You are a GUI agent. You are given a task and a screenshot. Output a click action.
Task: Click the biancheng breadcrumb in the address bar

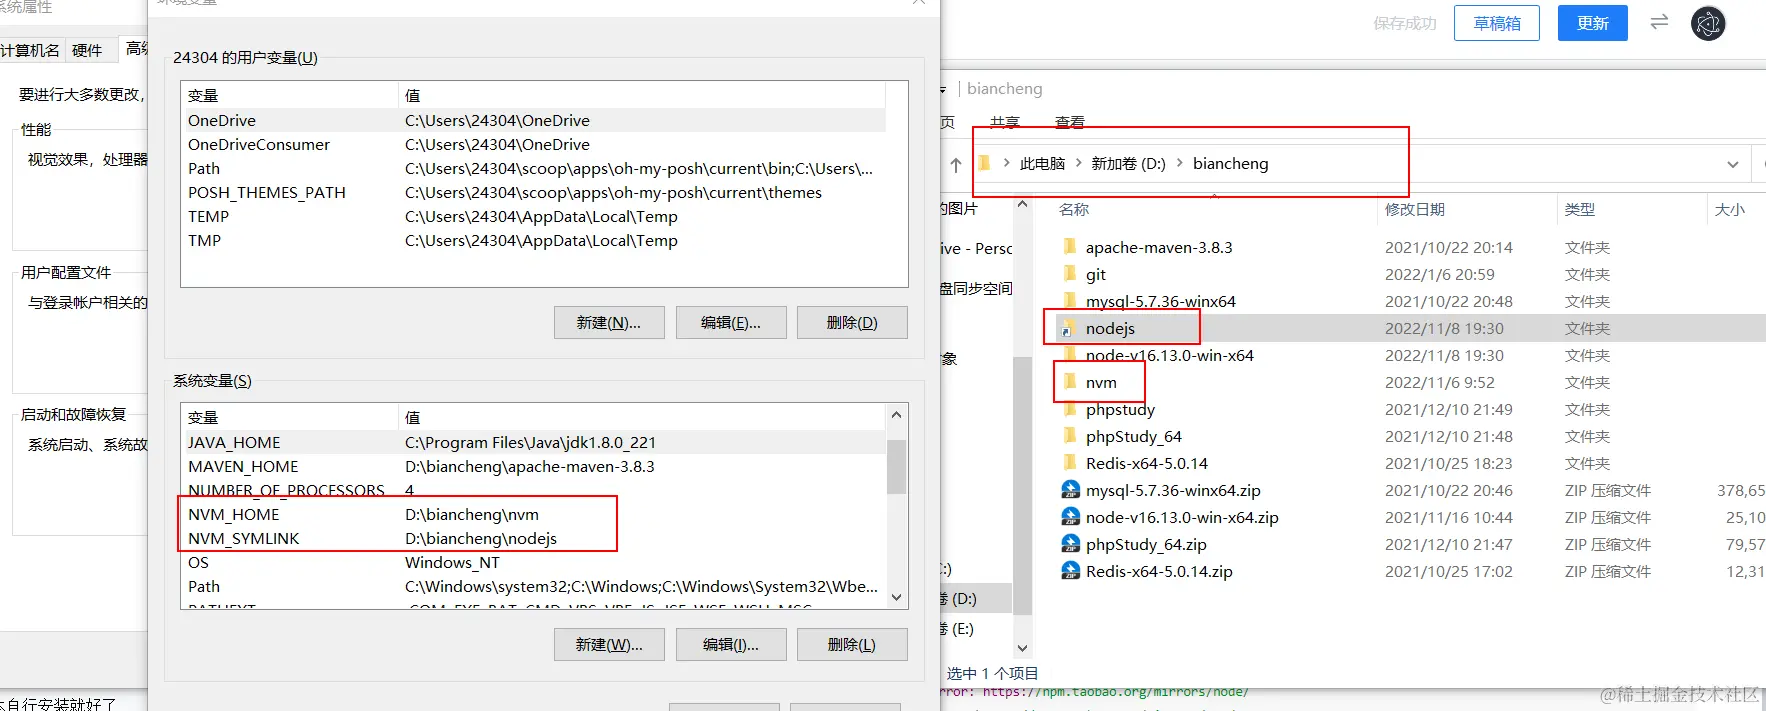tap(1230, 163)
